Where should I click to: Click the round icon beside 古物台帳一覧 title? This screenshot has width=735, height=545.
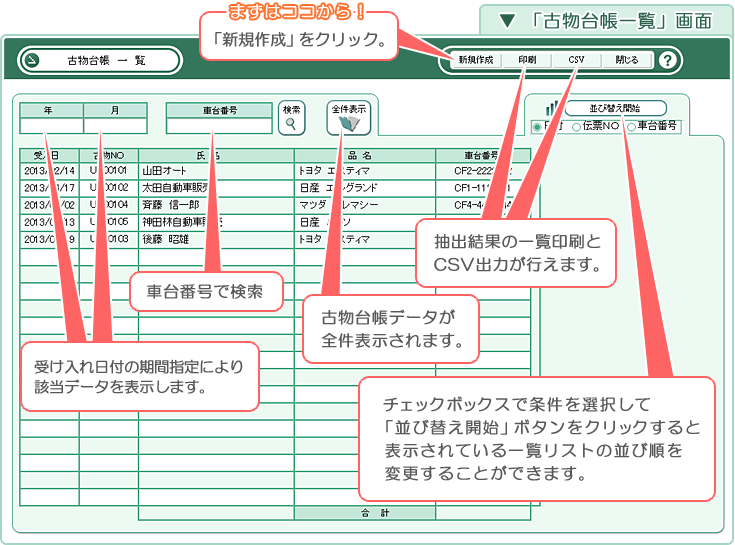(32, 60)
